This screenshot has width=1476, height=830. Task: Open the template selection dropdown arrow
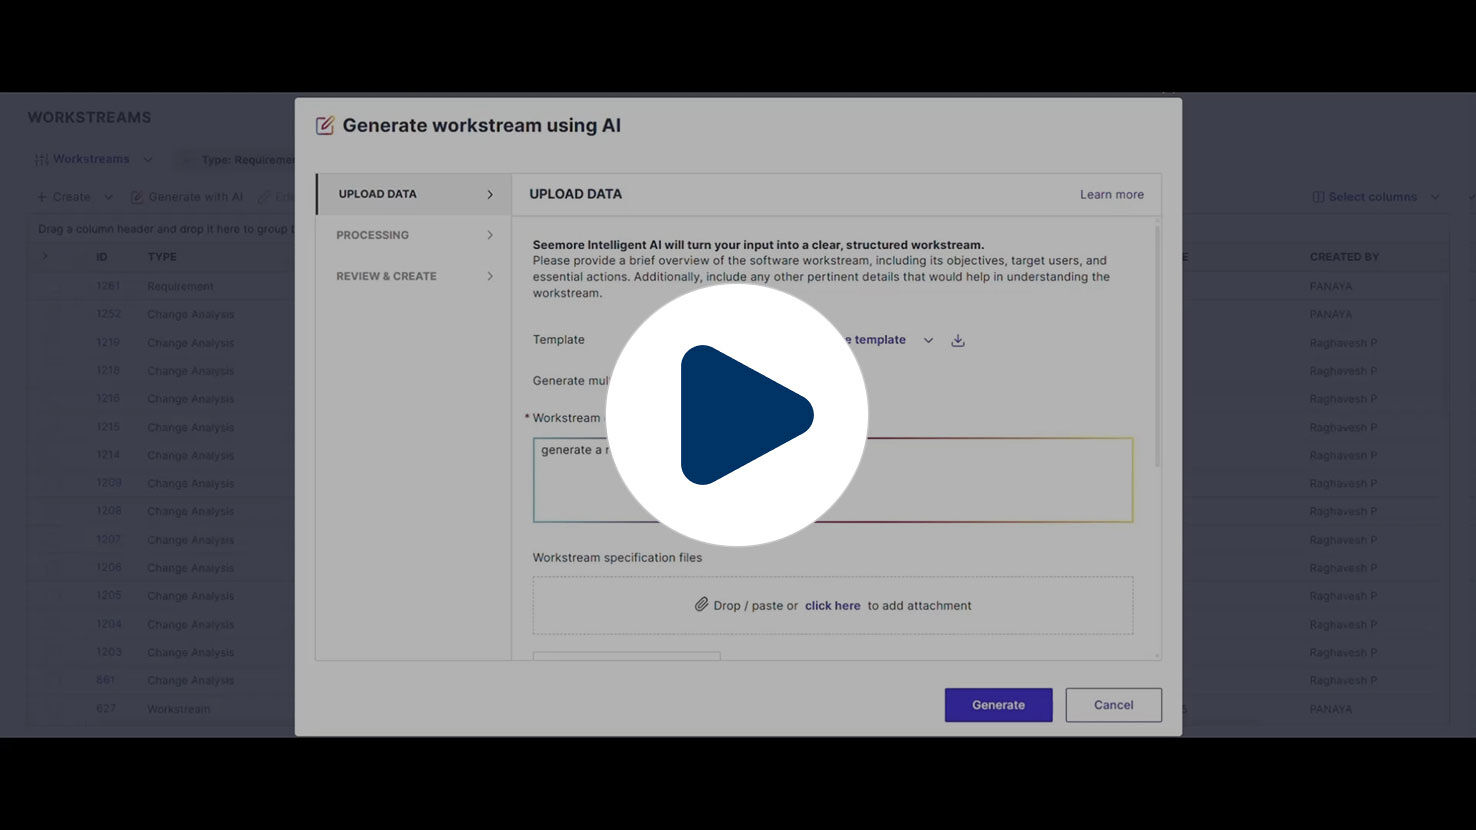point(928,340)
